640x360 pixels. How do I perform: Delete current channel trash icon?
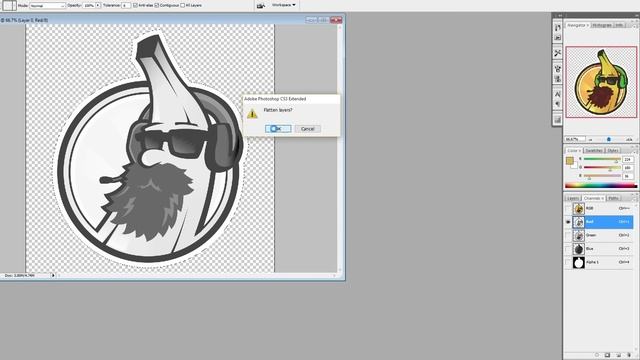[629, 355]
